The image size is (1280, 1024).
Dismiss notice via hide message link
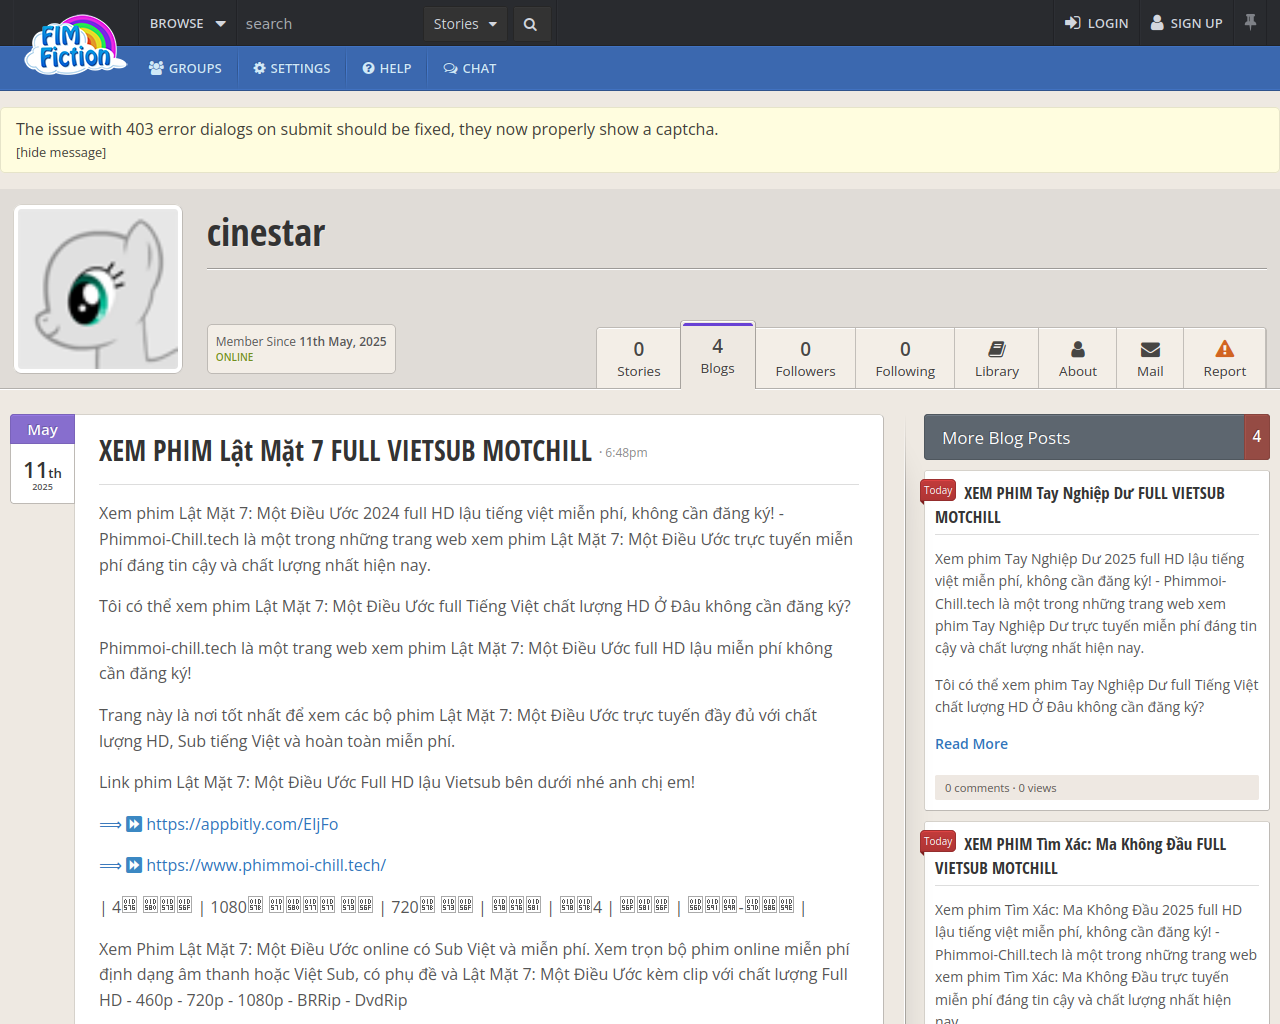coord(61,152)
